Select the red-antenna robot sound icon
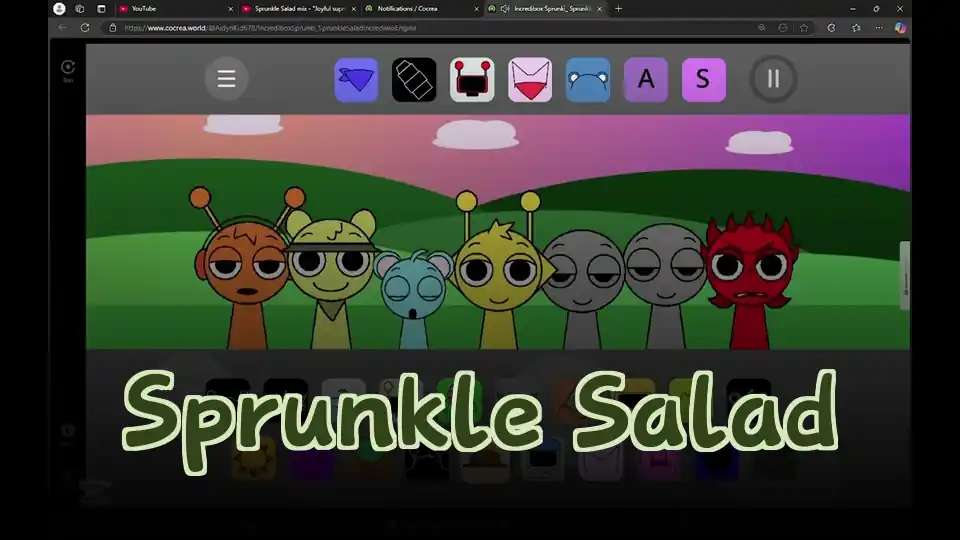This screenshot has width=960, height=540. point(472,80)
